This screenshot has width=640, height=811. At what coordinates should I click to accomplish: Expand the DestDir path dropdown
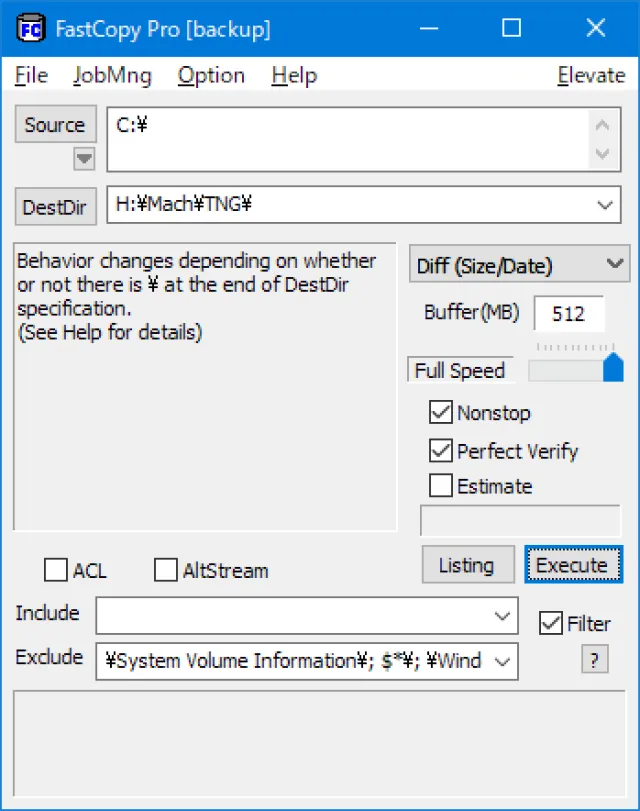click(x=605, y=205)
